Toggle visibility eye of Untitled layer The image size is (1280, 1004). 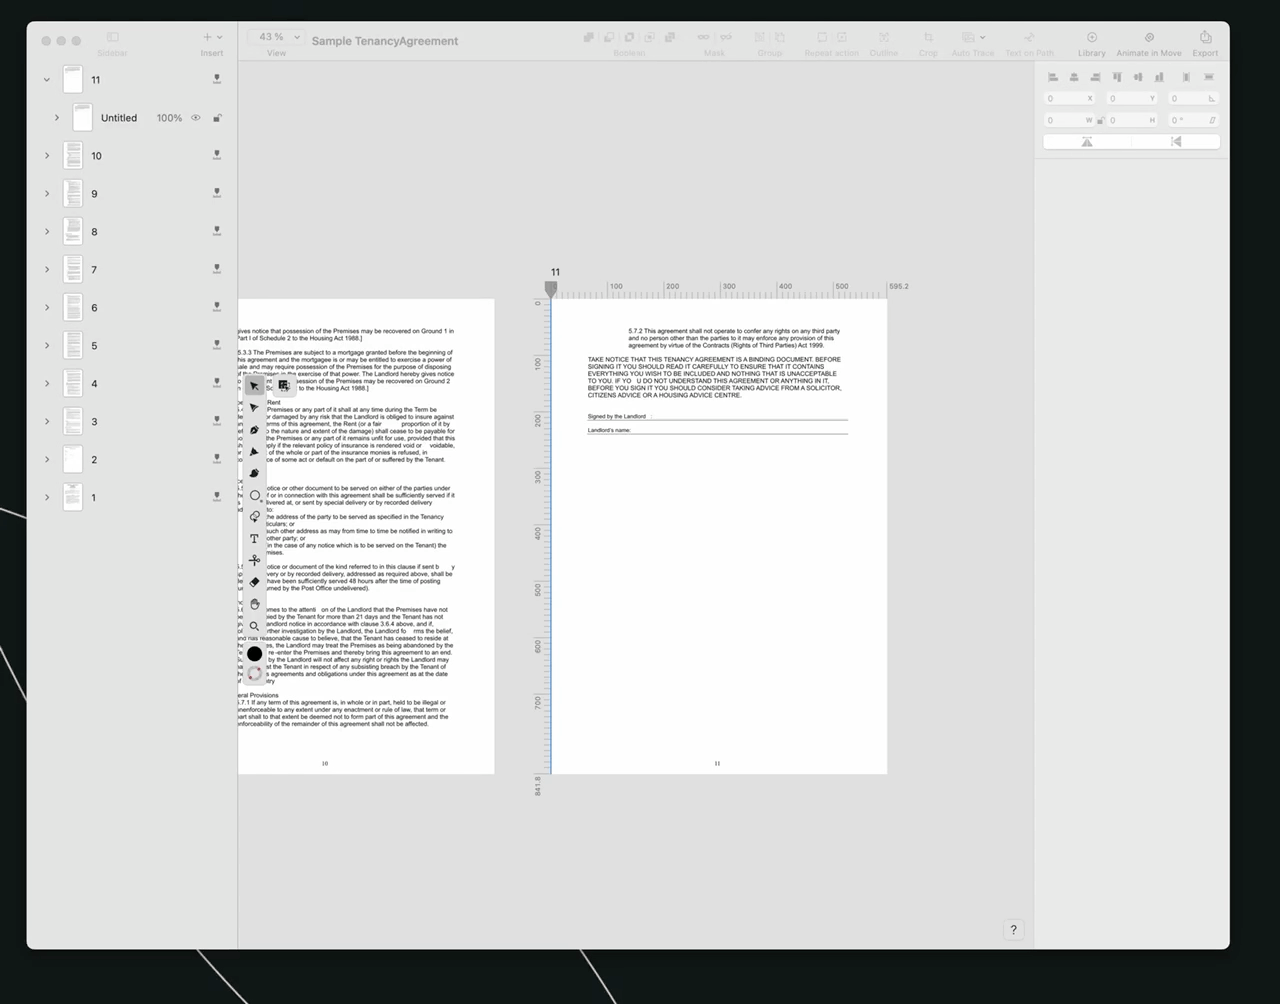click(x=196, y=118)
